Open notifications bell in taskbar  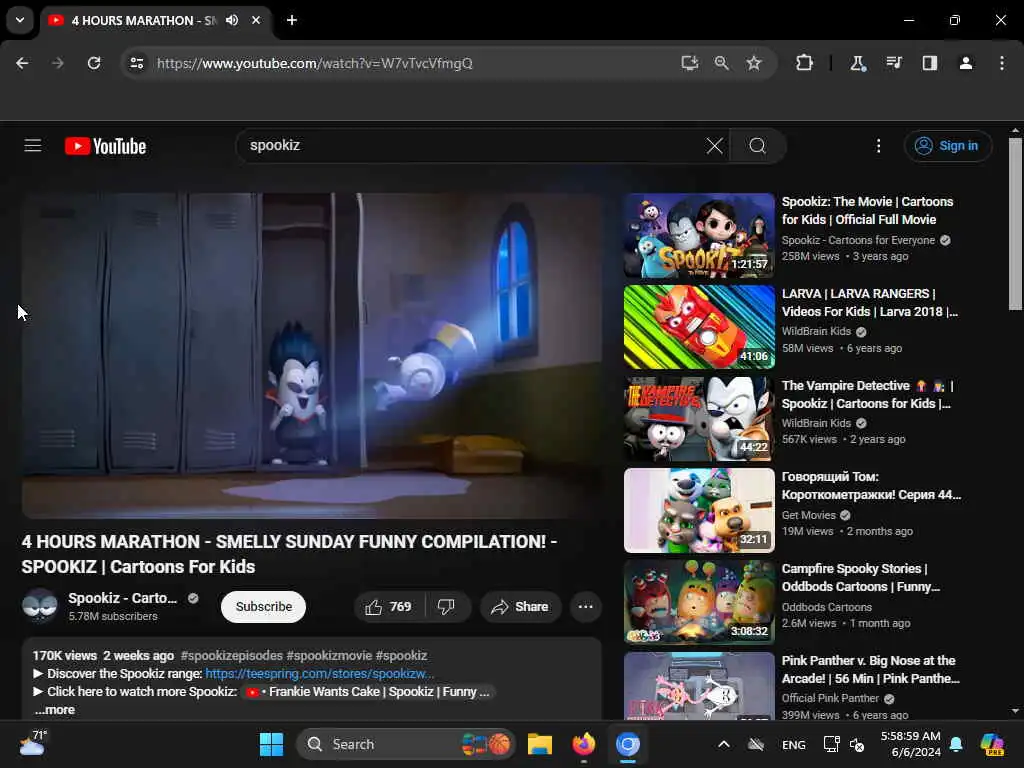coord(956,744)
